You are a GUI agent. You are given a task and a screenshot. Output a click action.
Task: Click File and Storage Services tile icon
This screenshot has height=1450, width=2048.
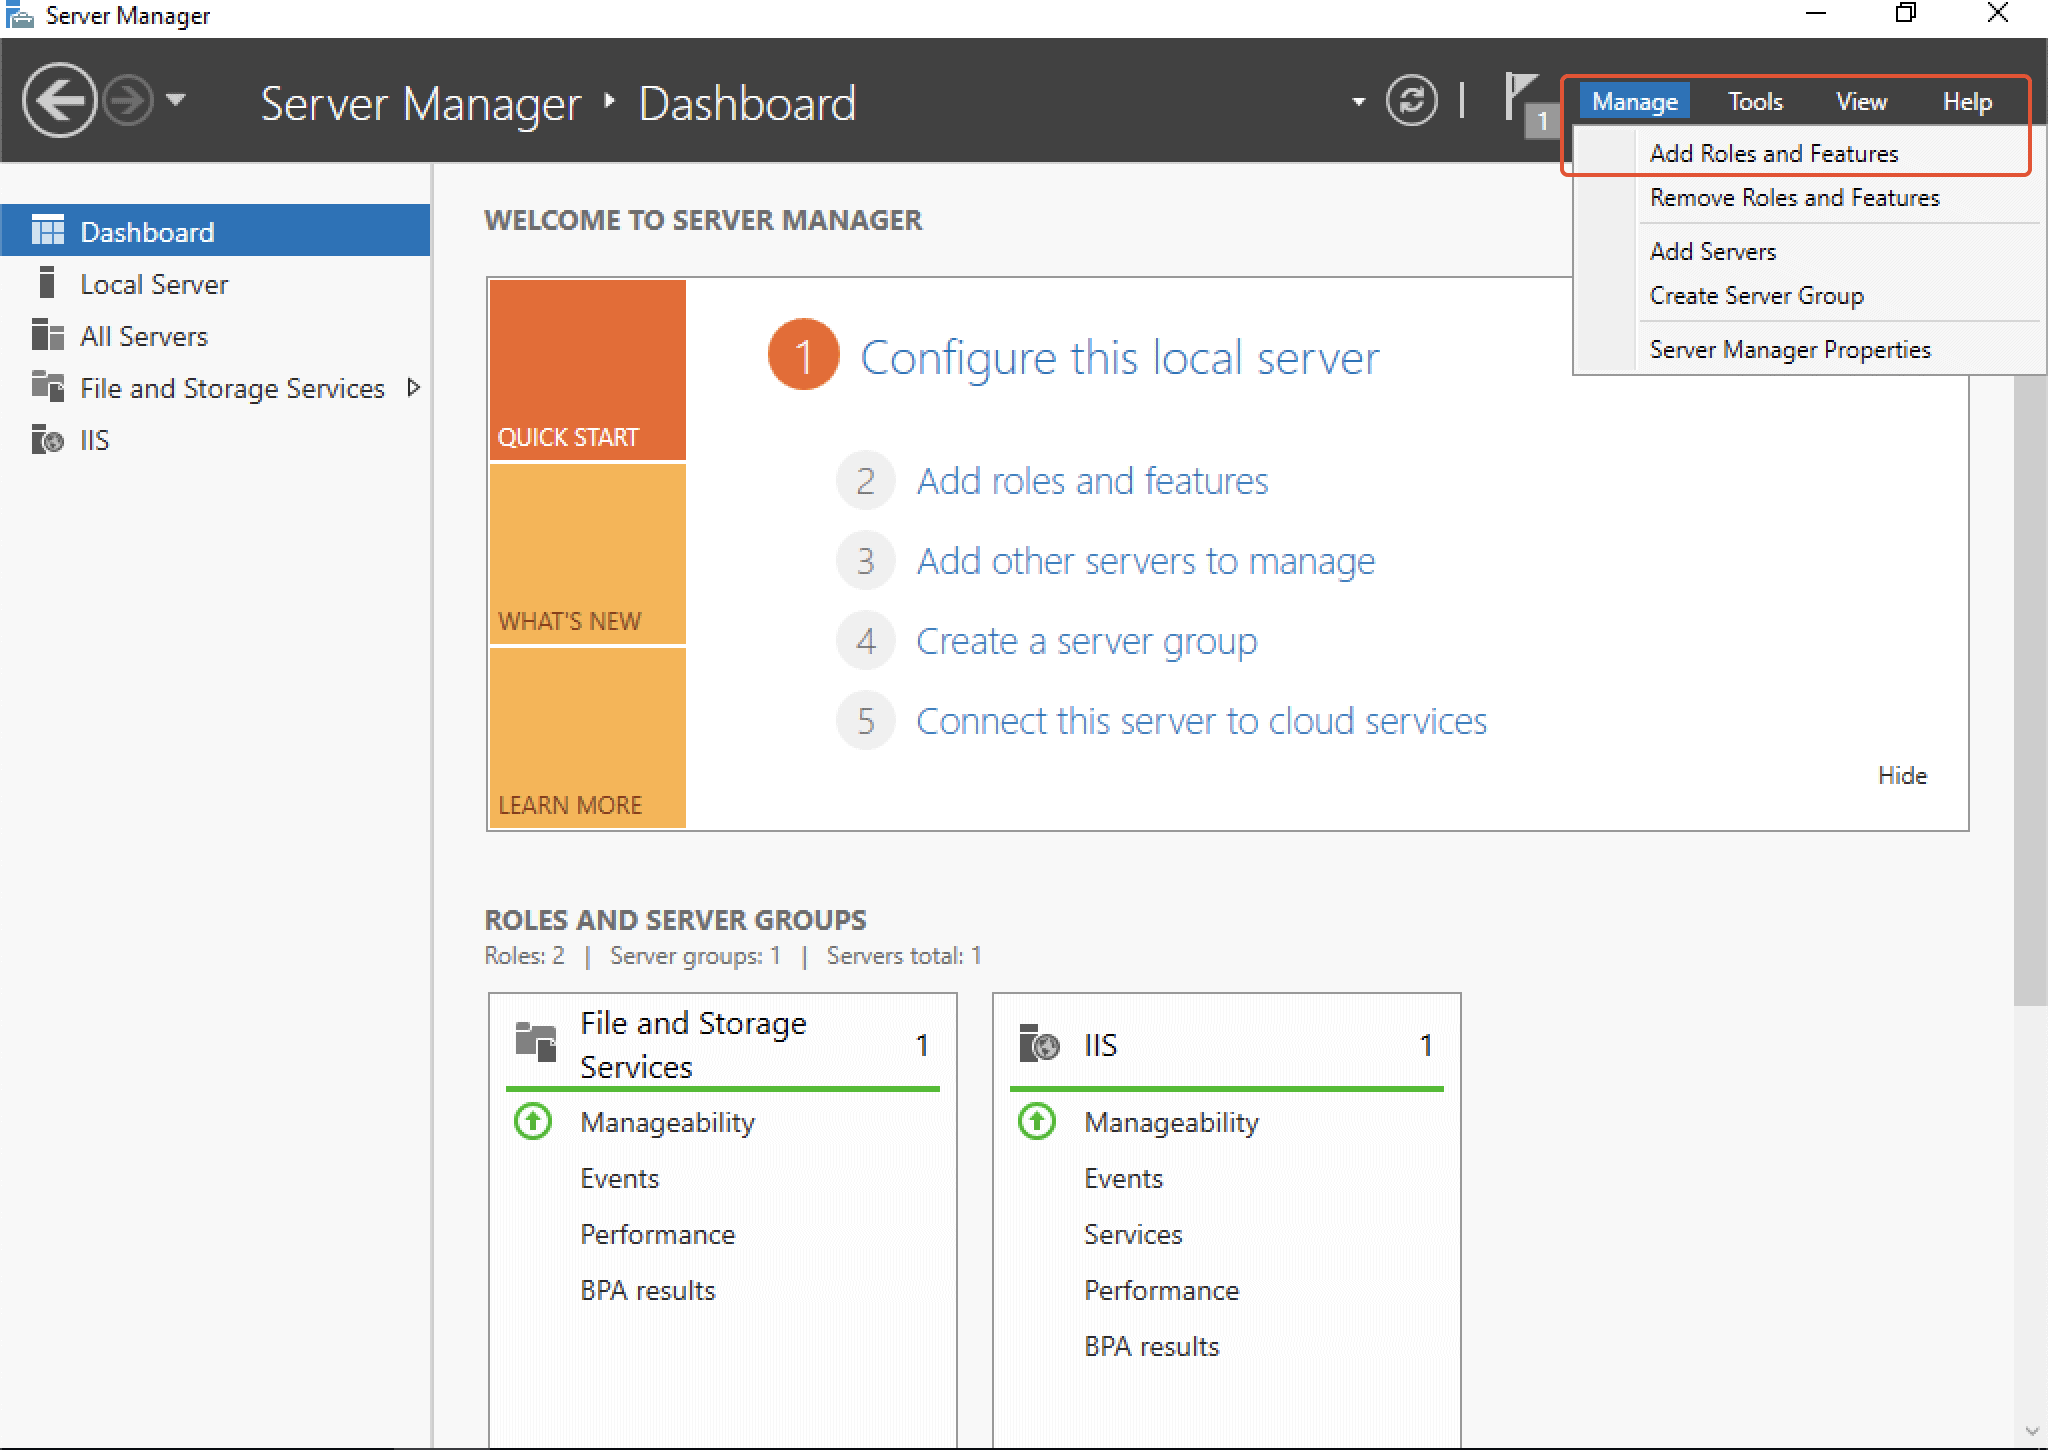535,1040
